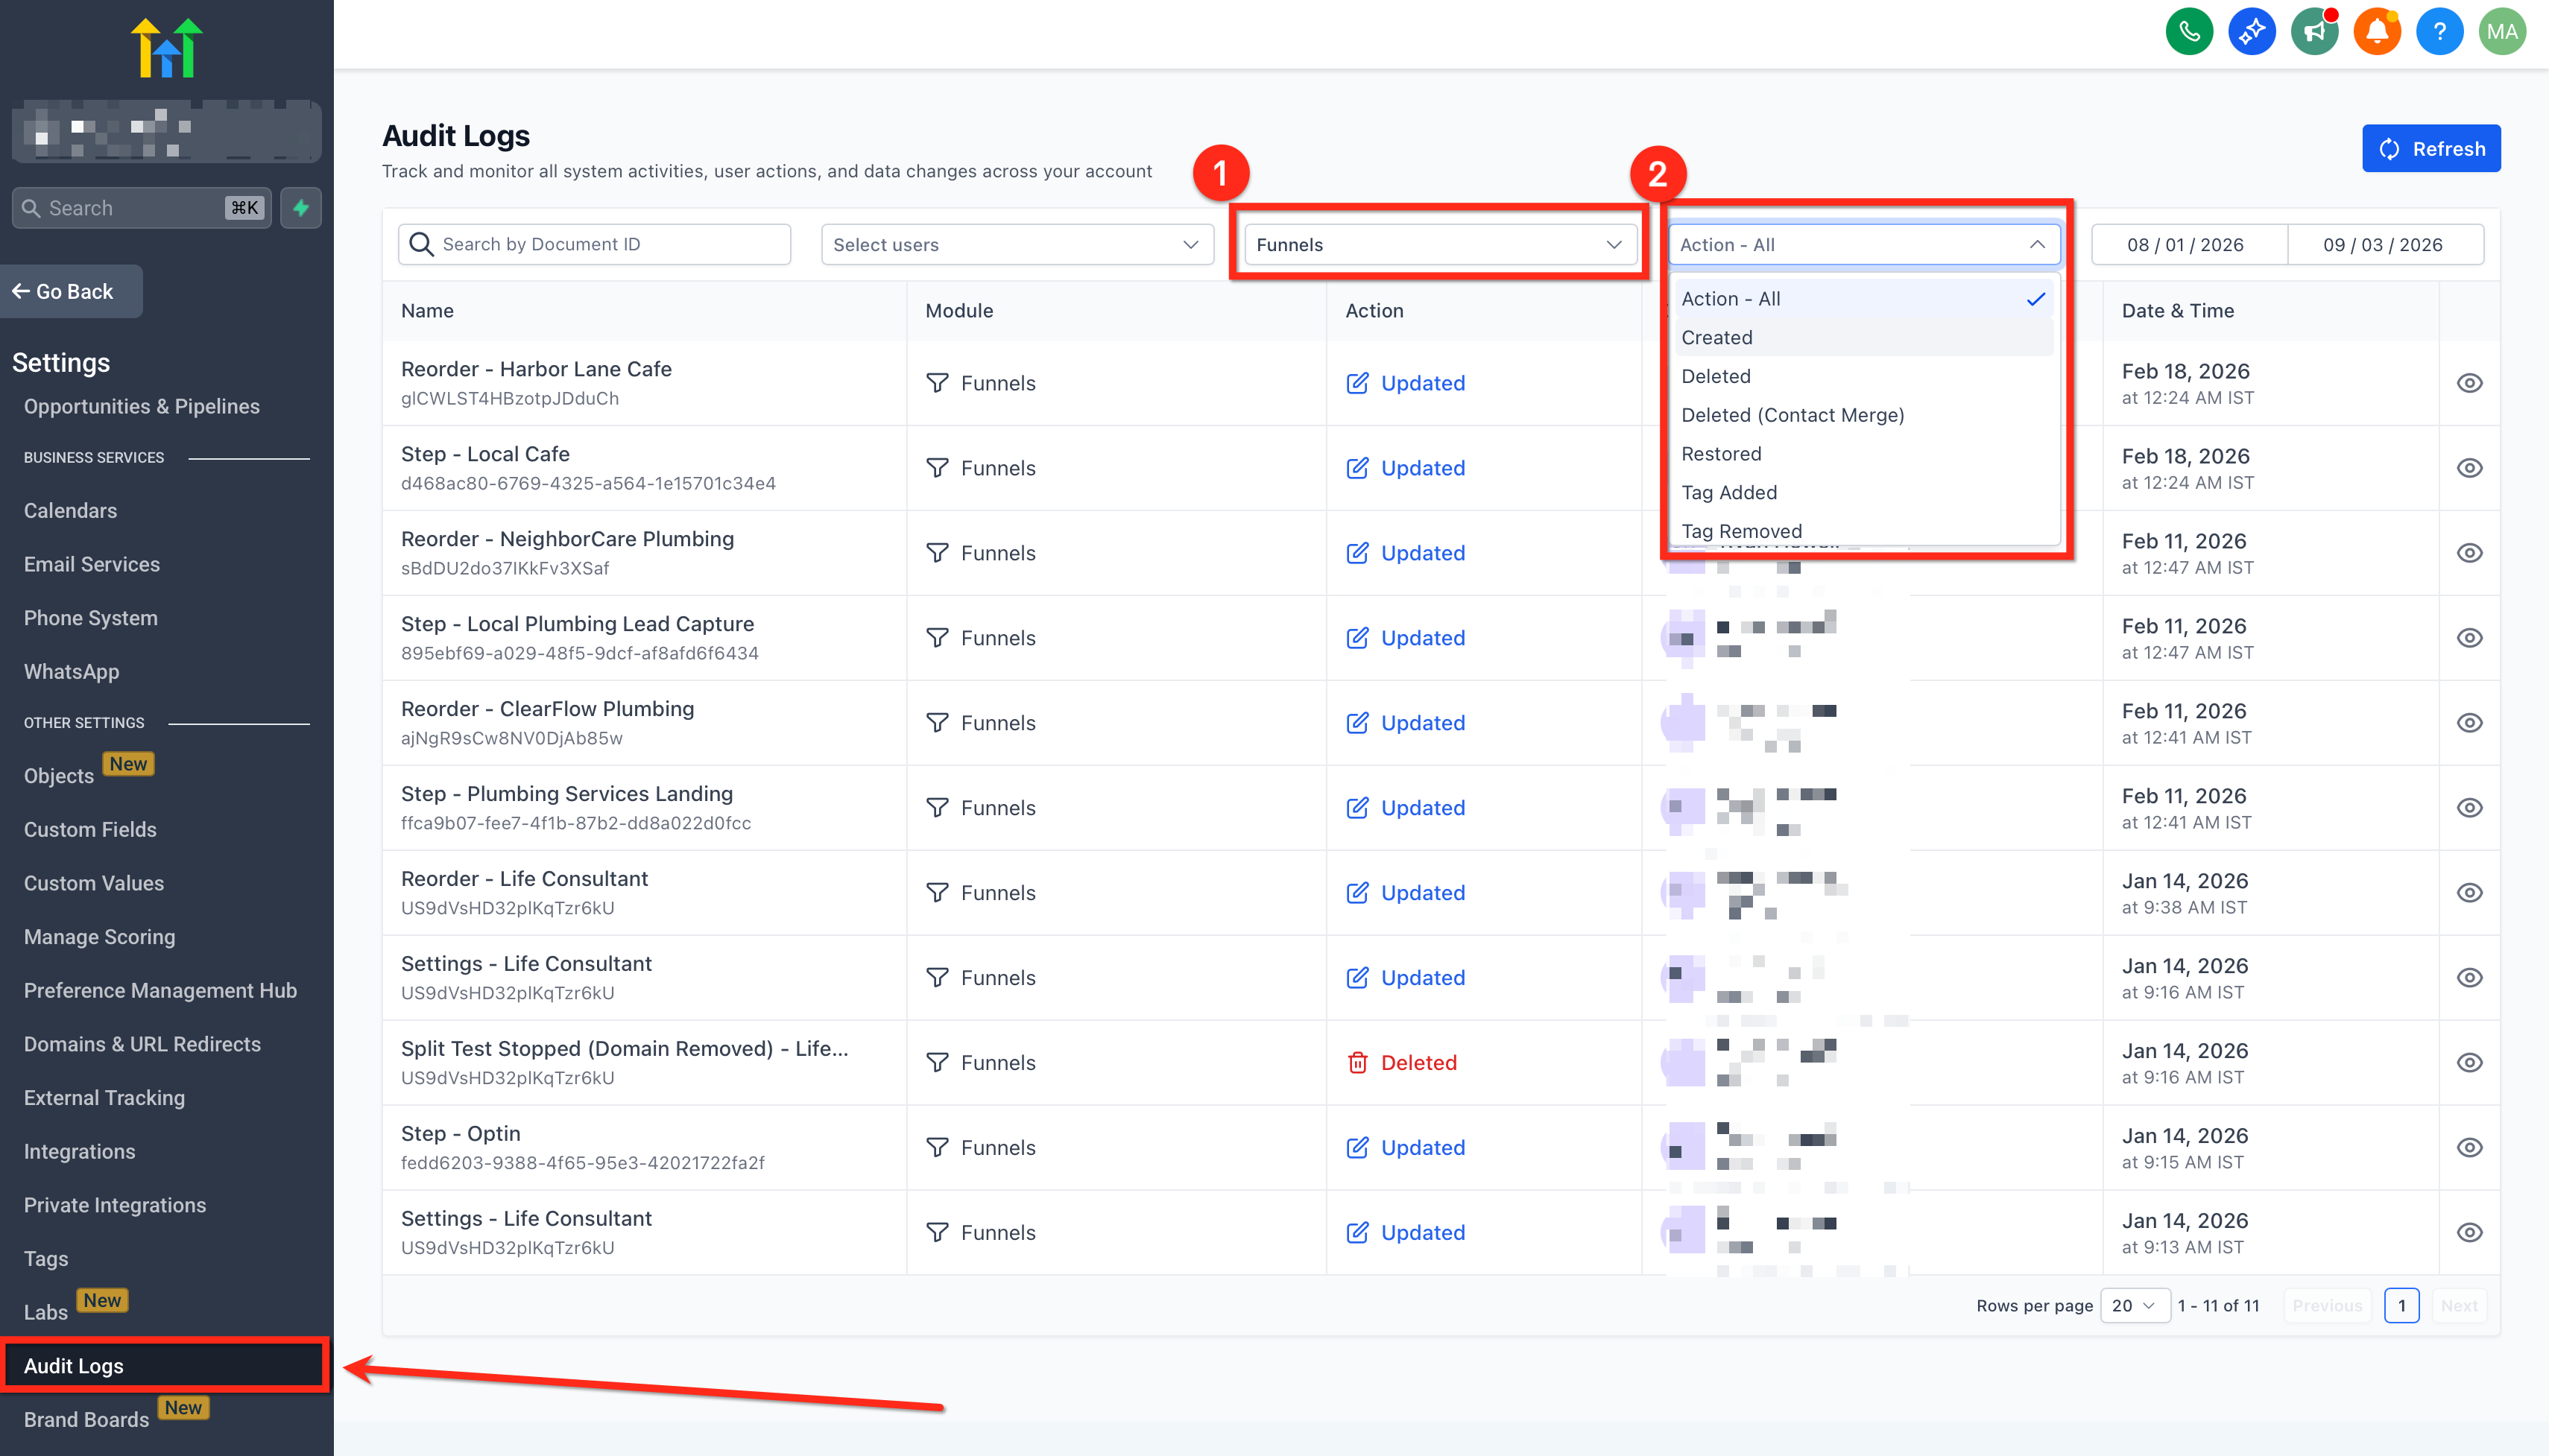The width and height of the screenshot is (2549, 1456).
Task: Click the green lightning quick actions icon
Action: point(301,208)
